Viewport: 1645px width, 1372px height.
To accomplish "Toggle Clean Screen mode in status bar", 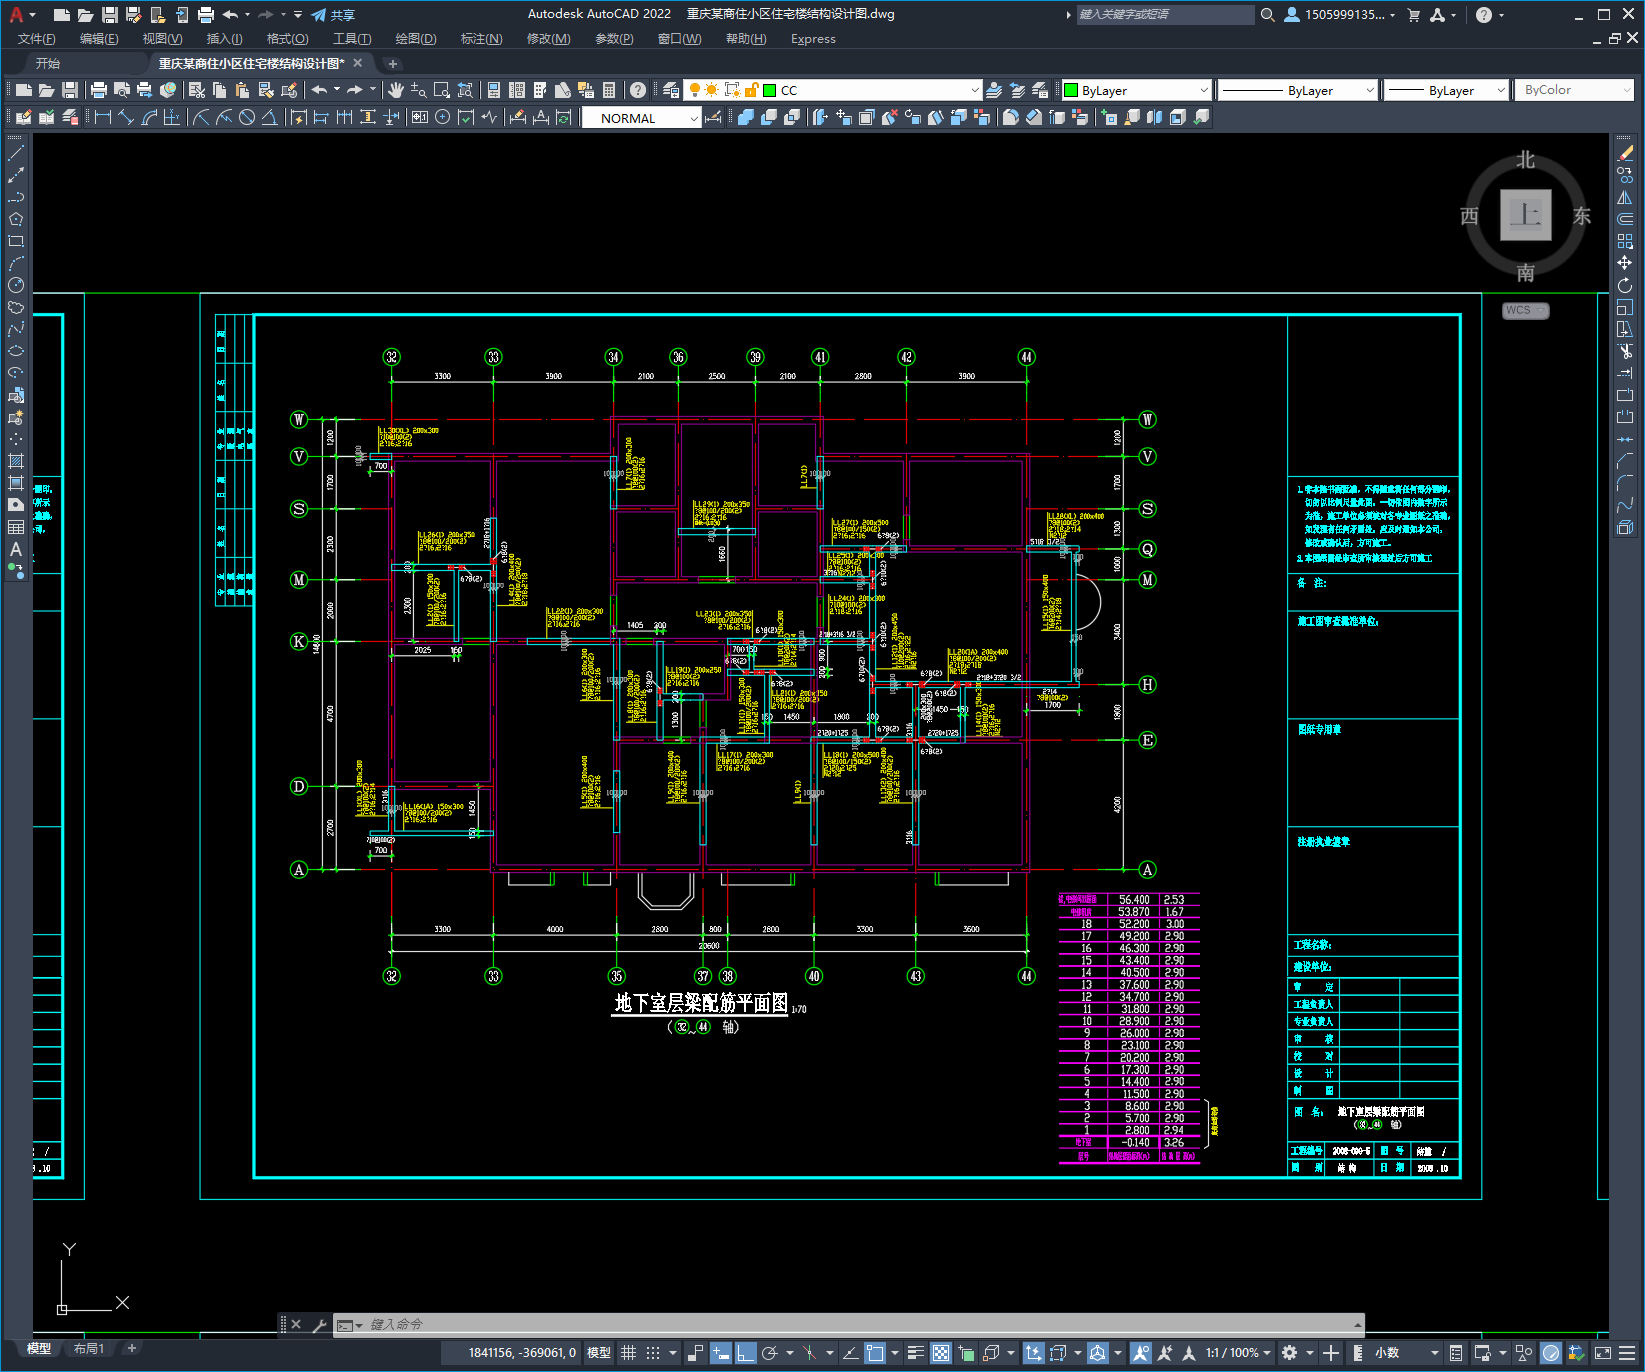I will [1603, 1353].
